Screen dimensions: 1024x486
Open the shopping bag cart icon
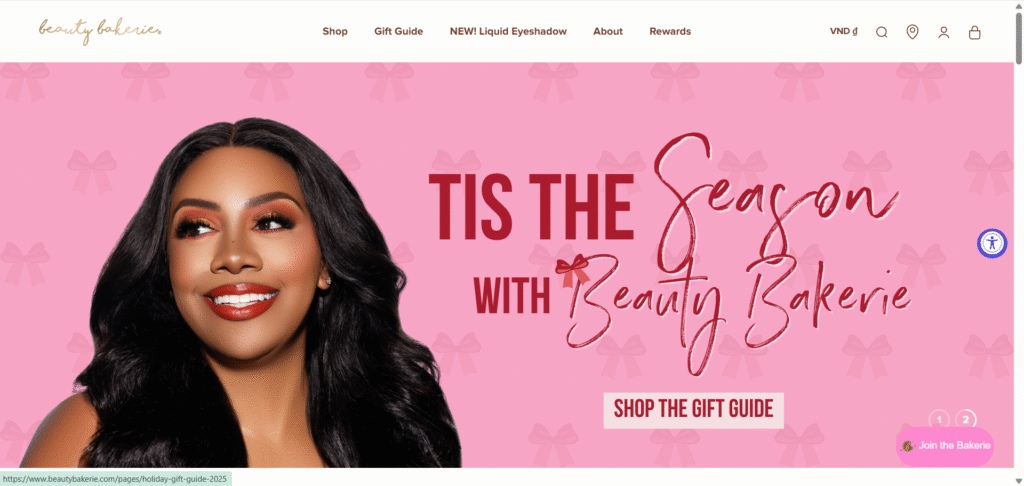pos(974,32)
